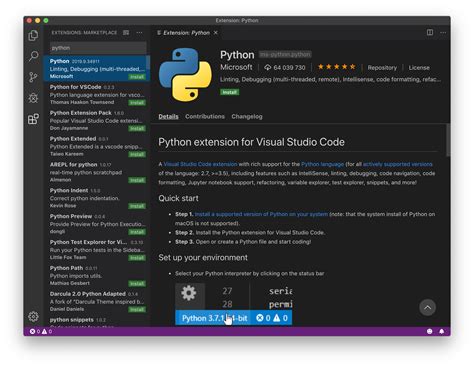The height and width of the screenshot is (367, 474).
Task: Close the Extension: Python tab
Action: [x=216, y=33]
